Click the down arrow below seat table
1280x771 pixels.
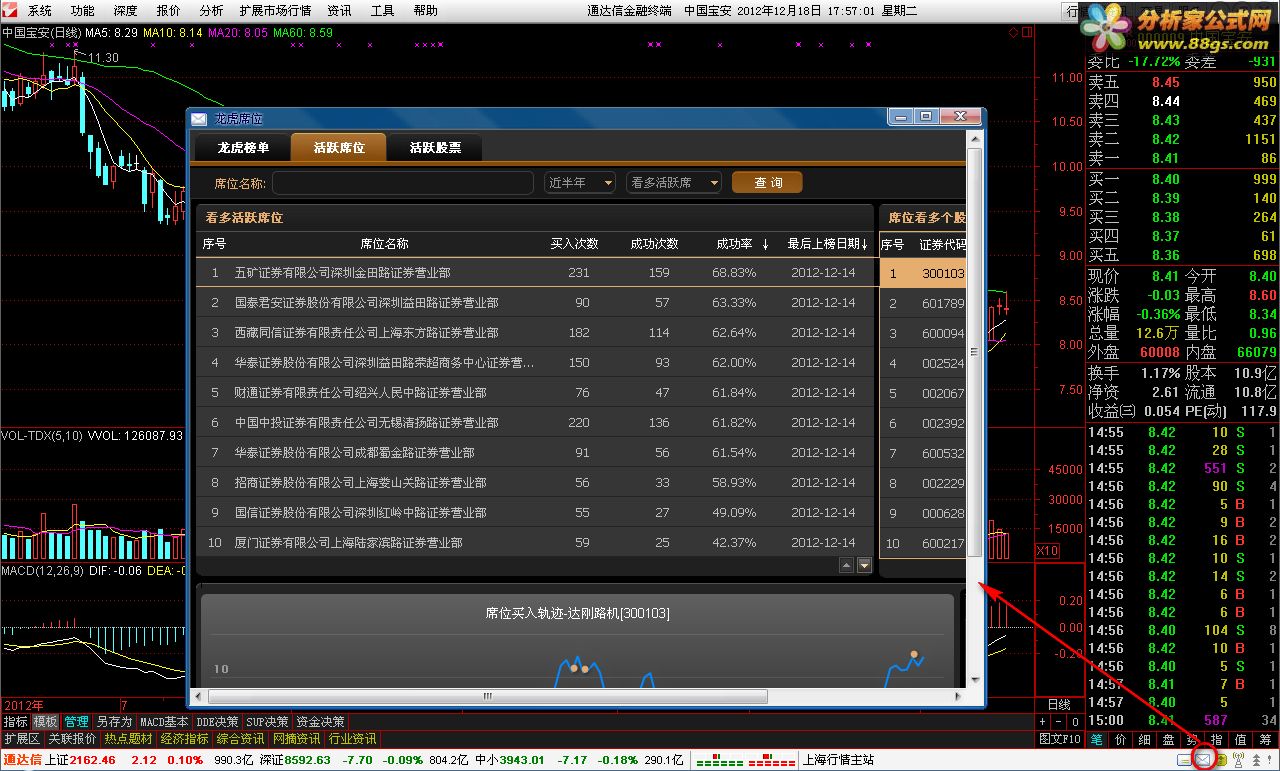pos(864,565)
